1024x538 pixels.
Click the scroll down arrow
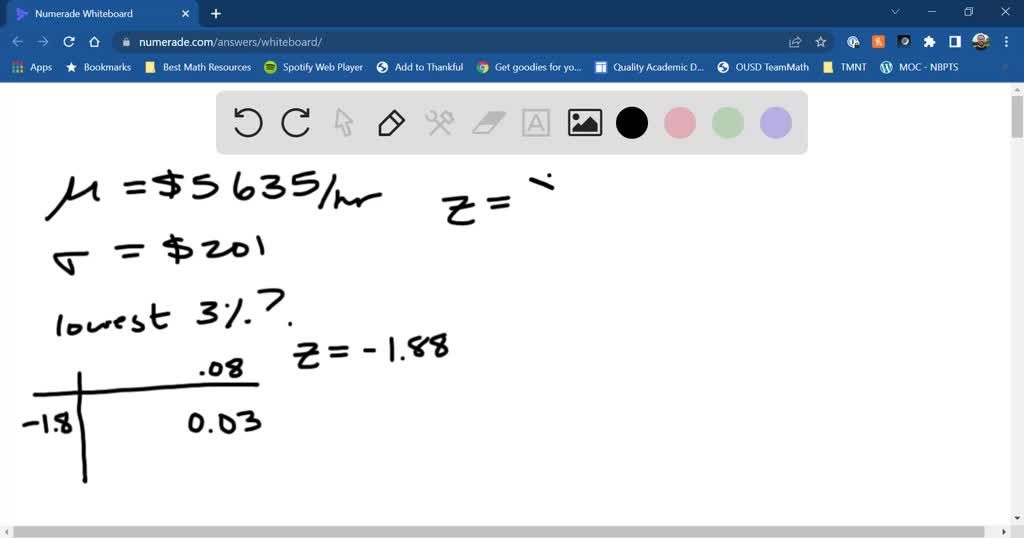[x=1017, y=518]
